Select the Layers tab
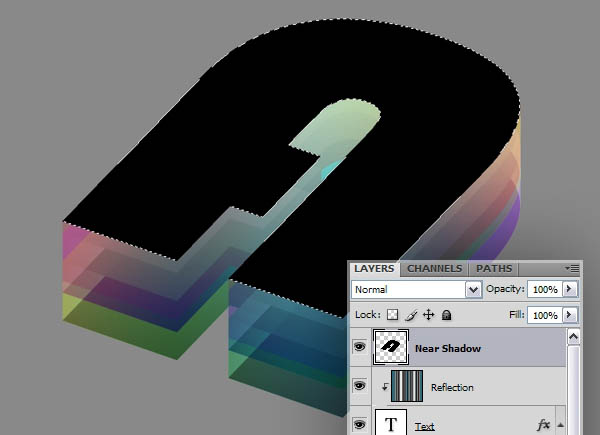Image resolution: width=600 pixels, height=435 pixels. (374, 269)
